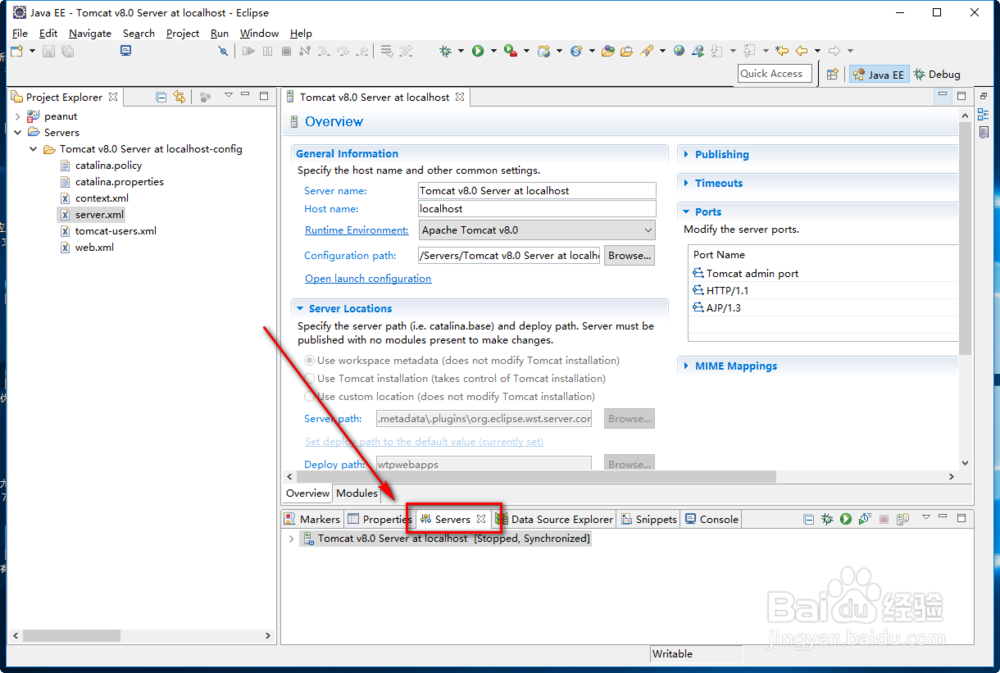
Task: Collapse the Server Locations section
Action: pos(300,309)
